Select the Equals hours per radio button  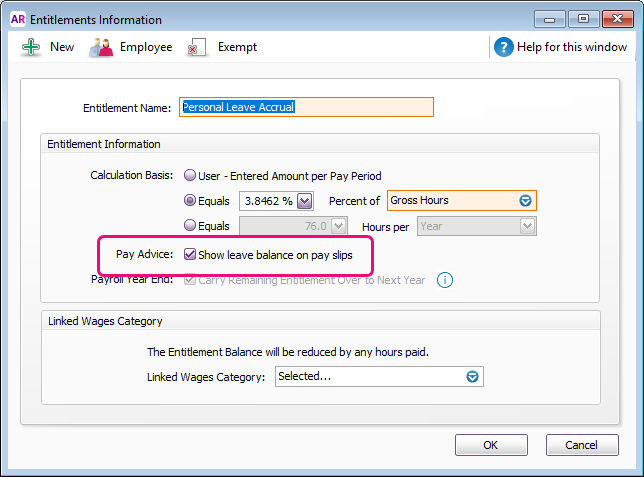(190, 226)
